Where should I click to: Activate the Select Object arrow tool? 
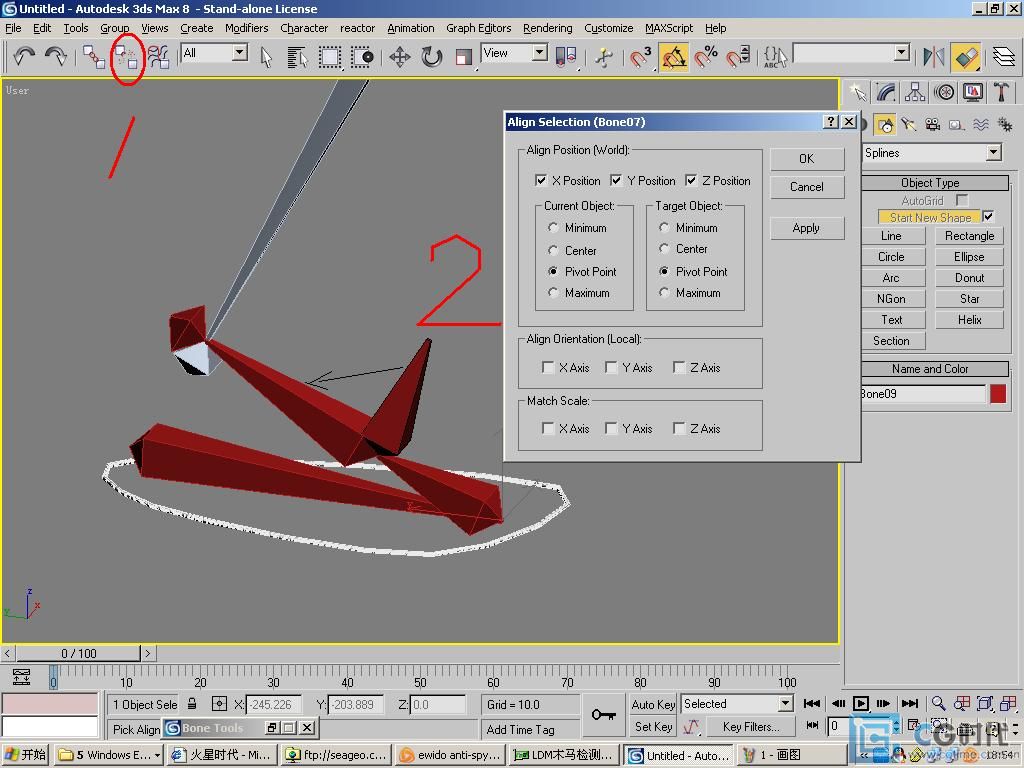pos(266,57)
